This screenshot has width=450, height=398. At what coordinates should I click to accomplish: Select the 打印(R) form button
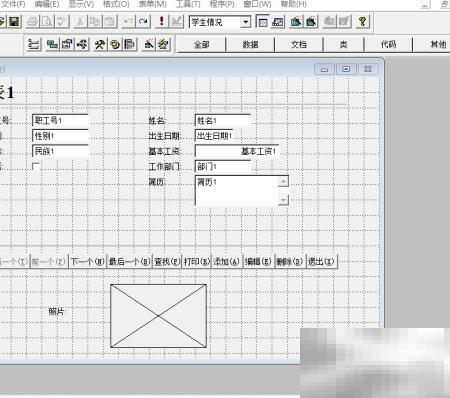197,262
